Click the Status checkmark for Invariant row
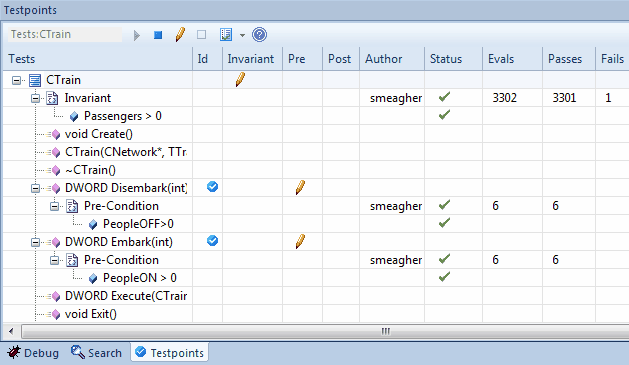 (444, 97)
